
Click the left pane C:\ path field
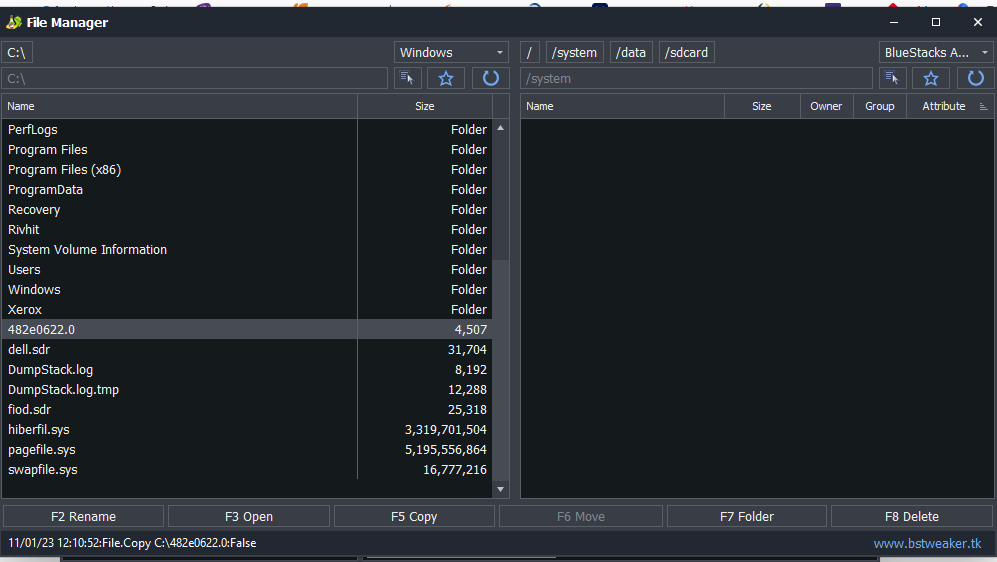195,78
